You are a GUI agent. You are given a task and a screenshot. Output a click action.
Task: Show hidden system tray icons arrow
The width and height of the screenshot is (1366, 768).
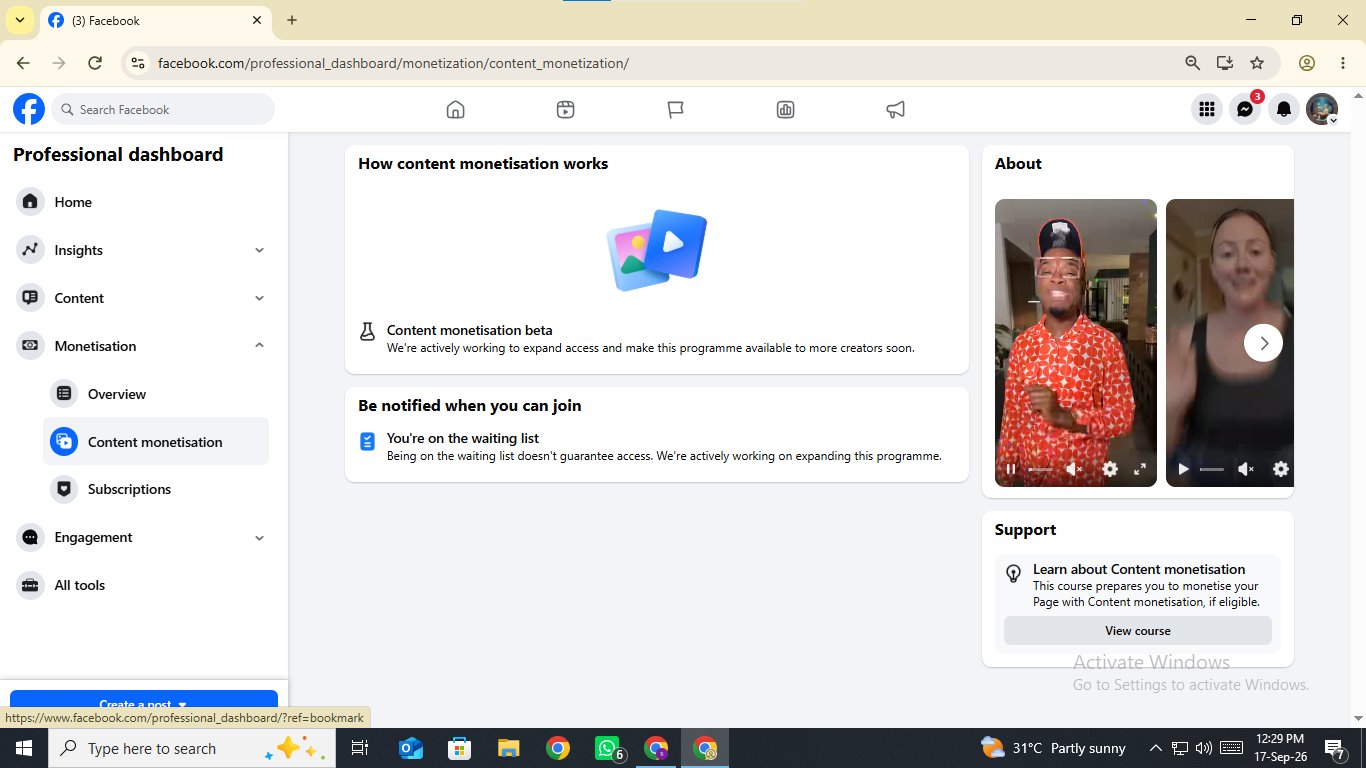pyautogui.click(x=1156, y=748)
